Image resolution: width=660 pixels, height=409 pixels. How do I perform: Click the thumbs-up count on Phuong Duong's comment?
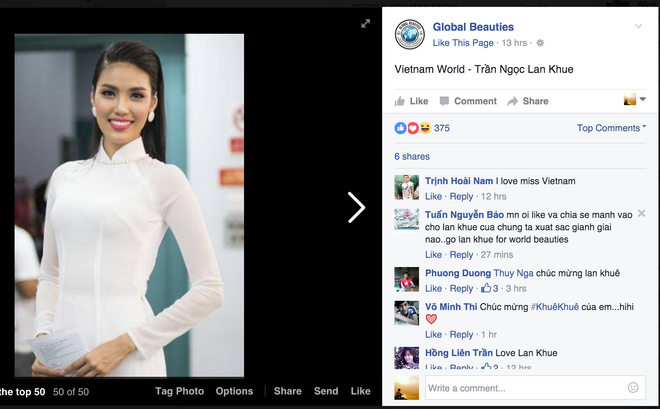489,289
